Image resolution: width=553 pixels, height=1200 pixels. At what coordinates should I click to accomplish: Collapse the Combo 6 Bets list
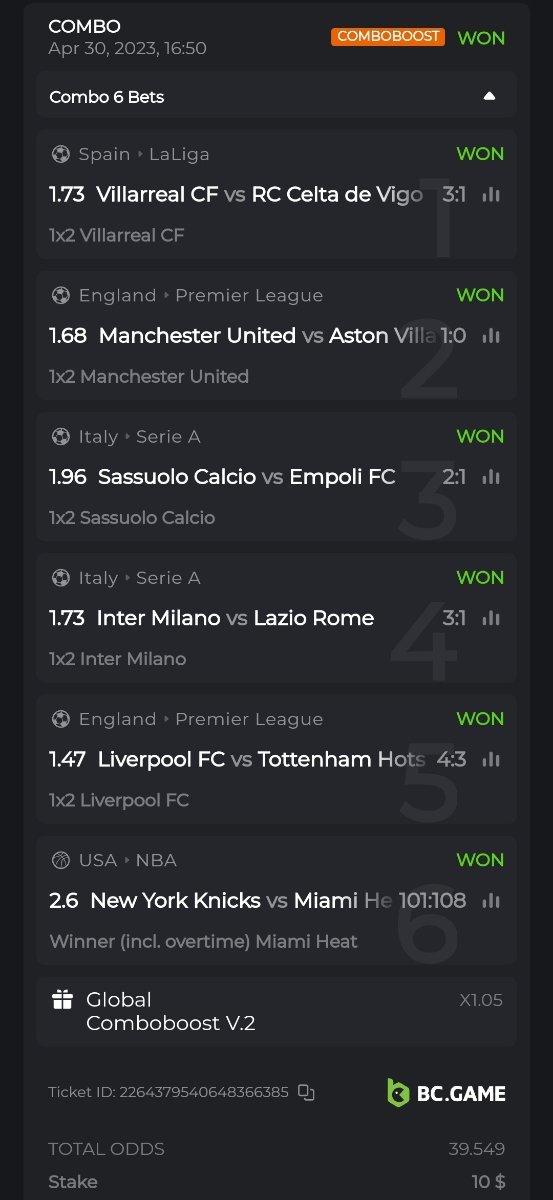click(489, 96)
